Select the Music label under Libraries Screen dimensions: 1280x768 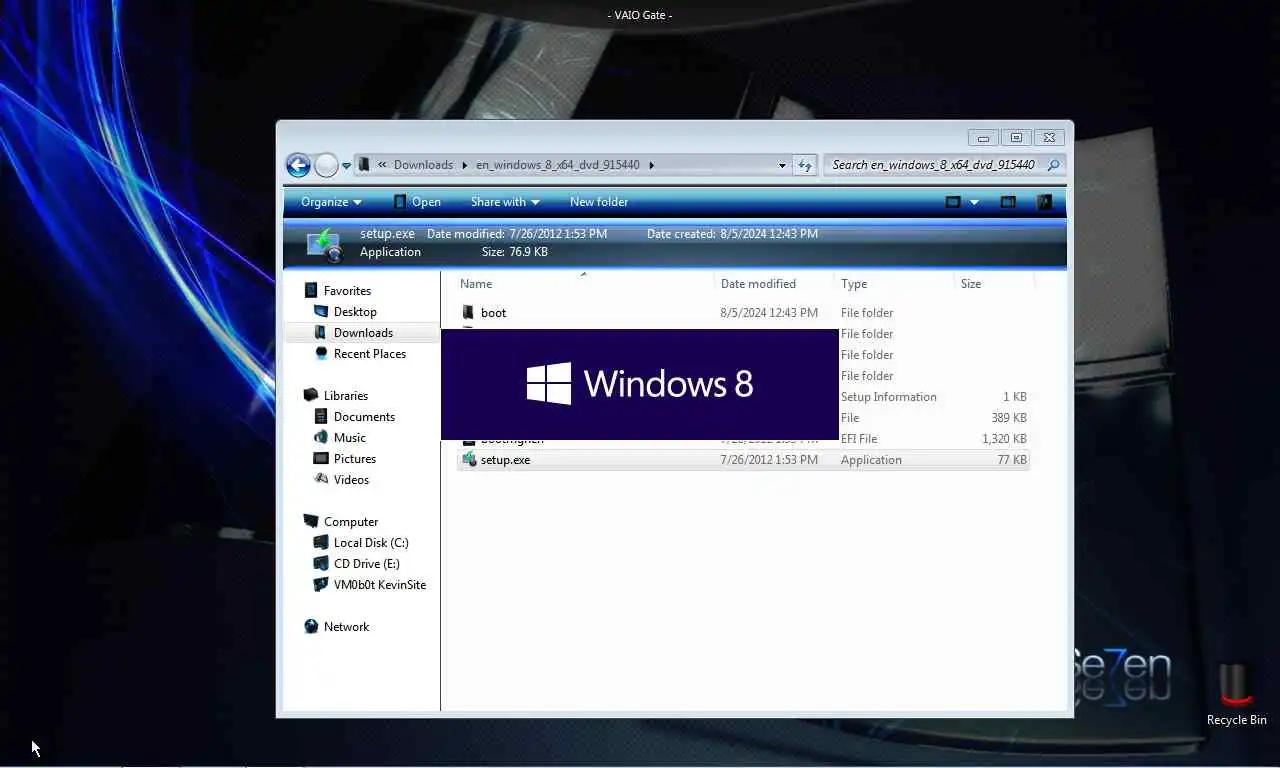click(350, 438)
